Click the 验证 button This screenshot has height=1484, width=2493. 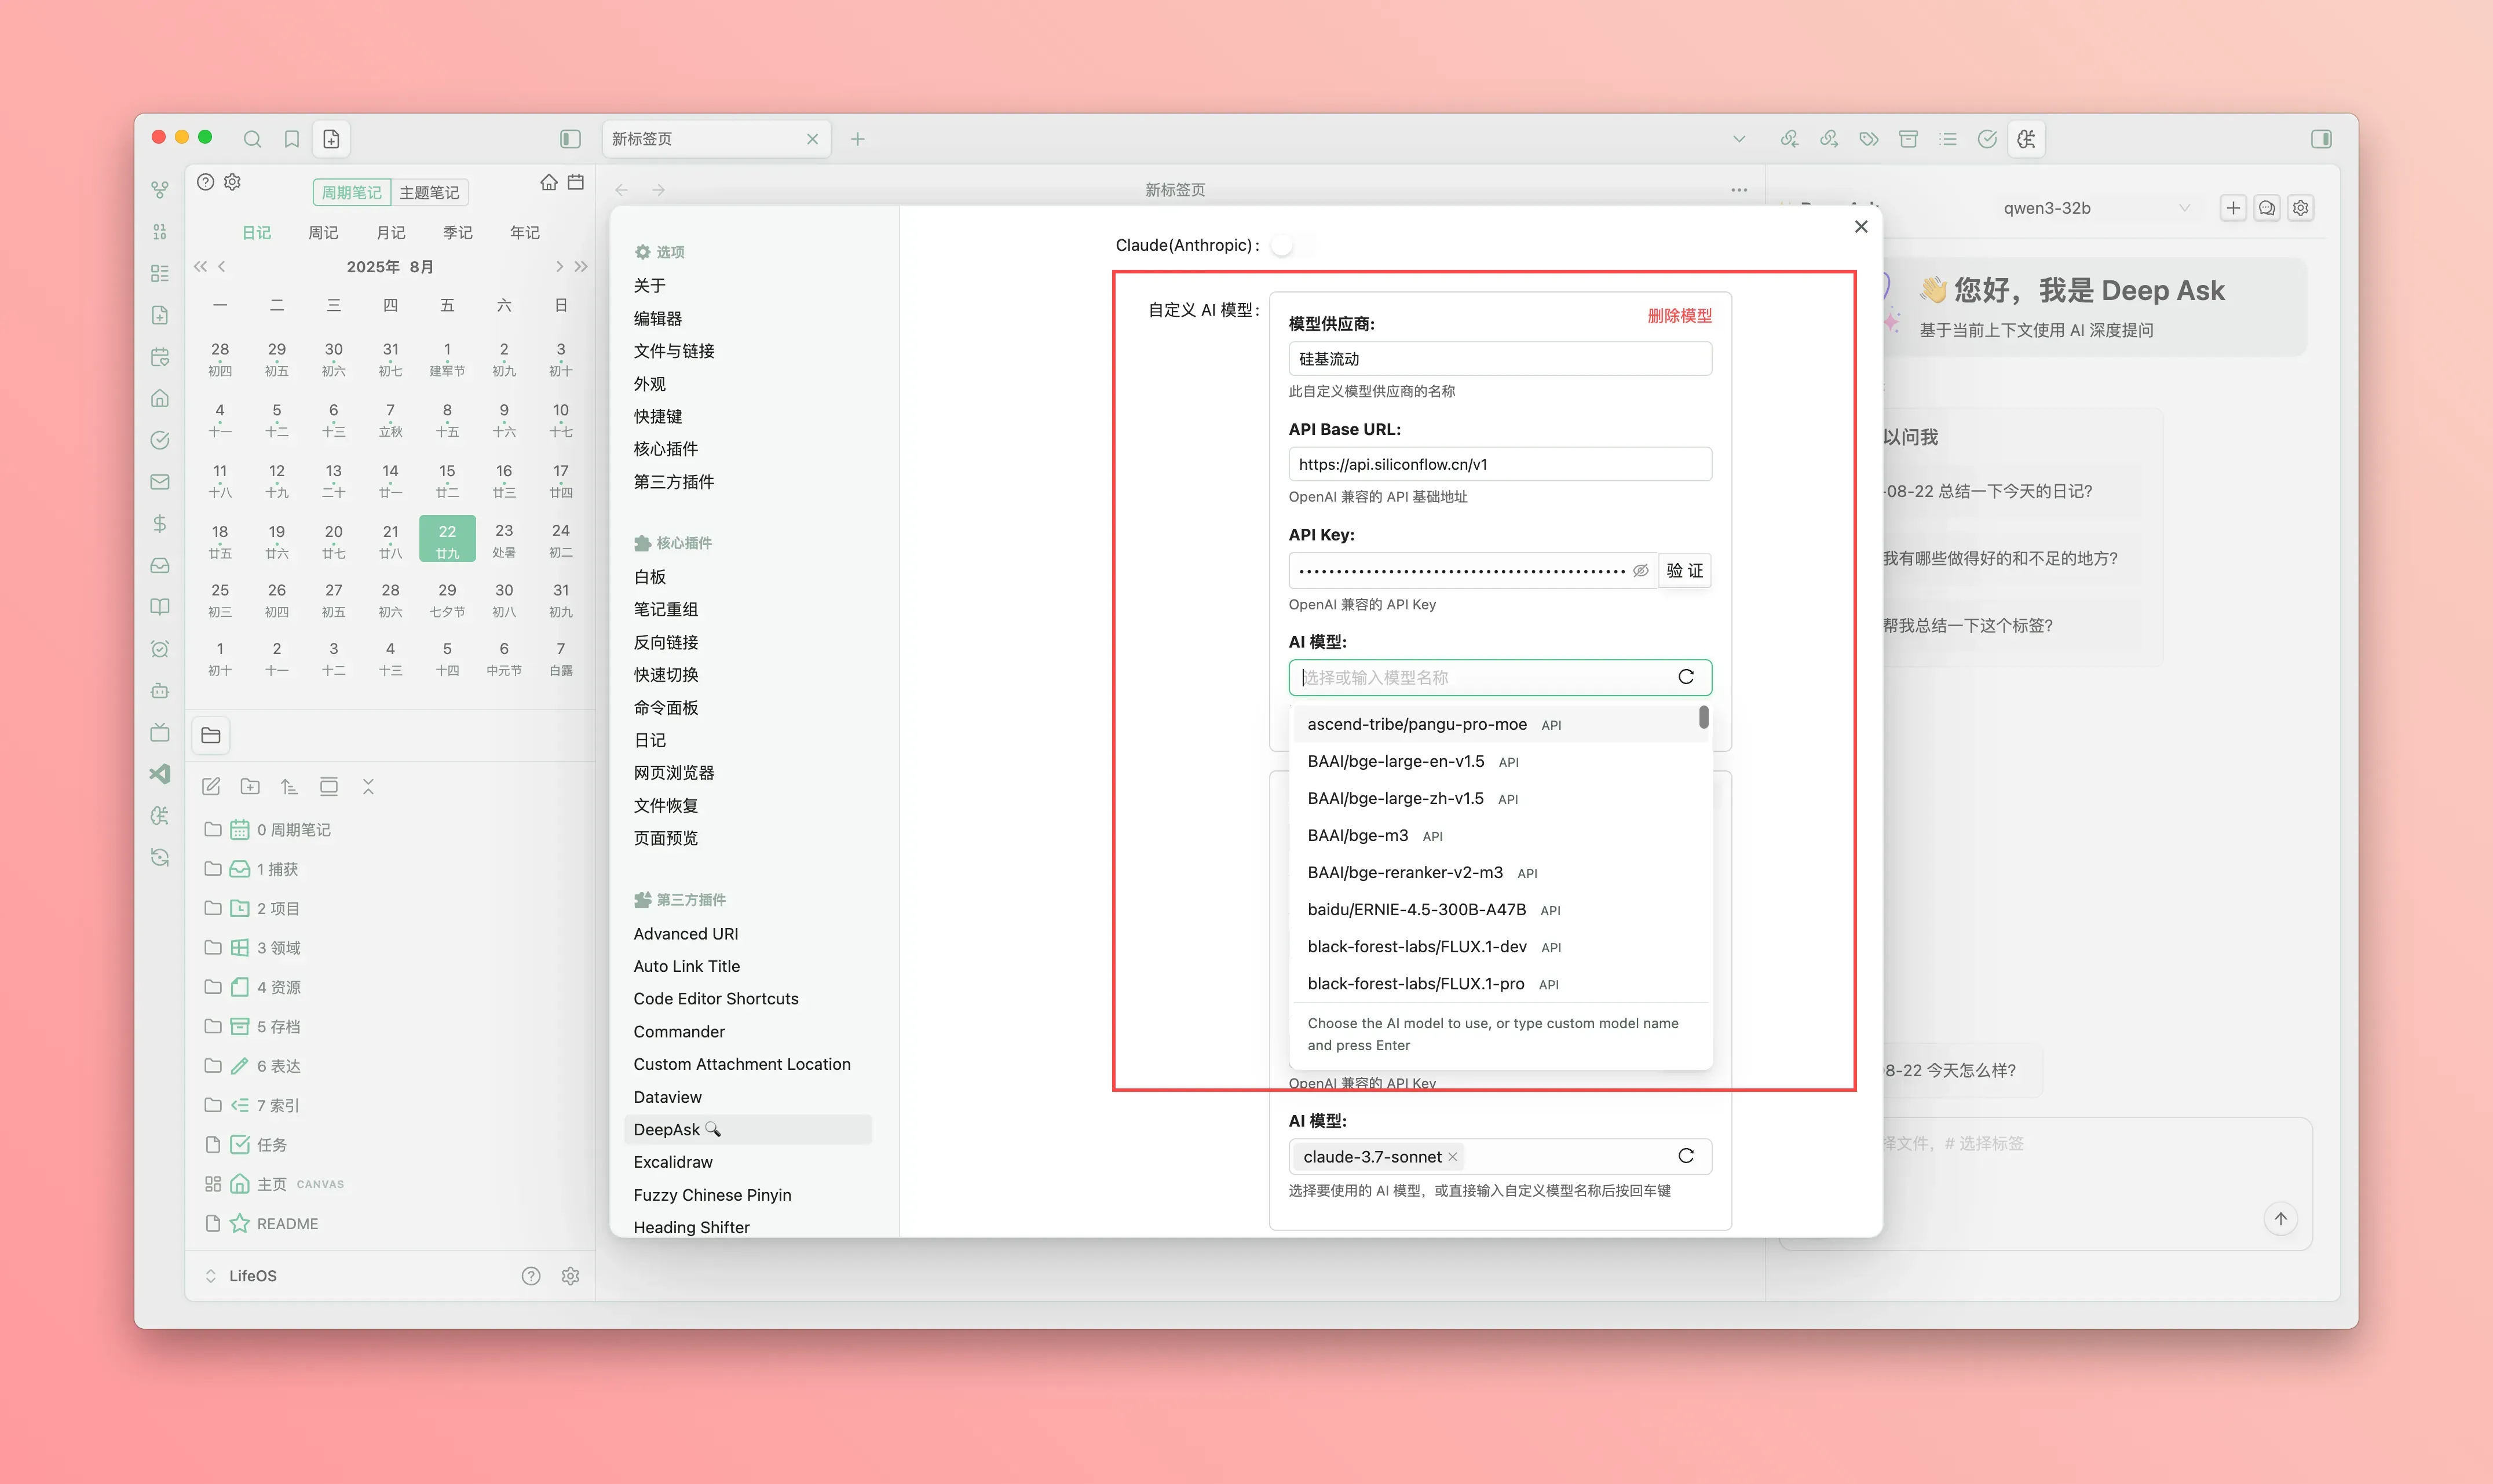[x=1684, y=570]
